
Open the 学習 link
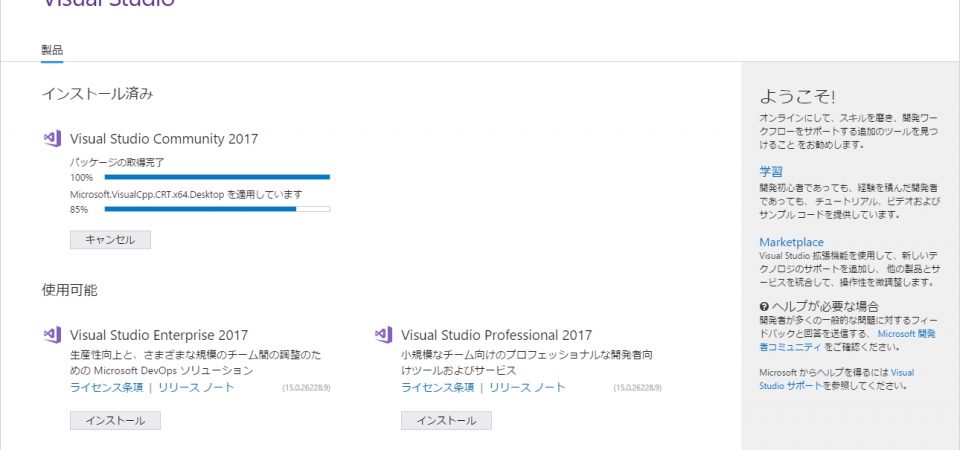tap(771, 171)
